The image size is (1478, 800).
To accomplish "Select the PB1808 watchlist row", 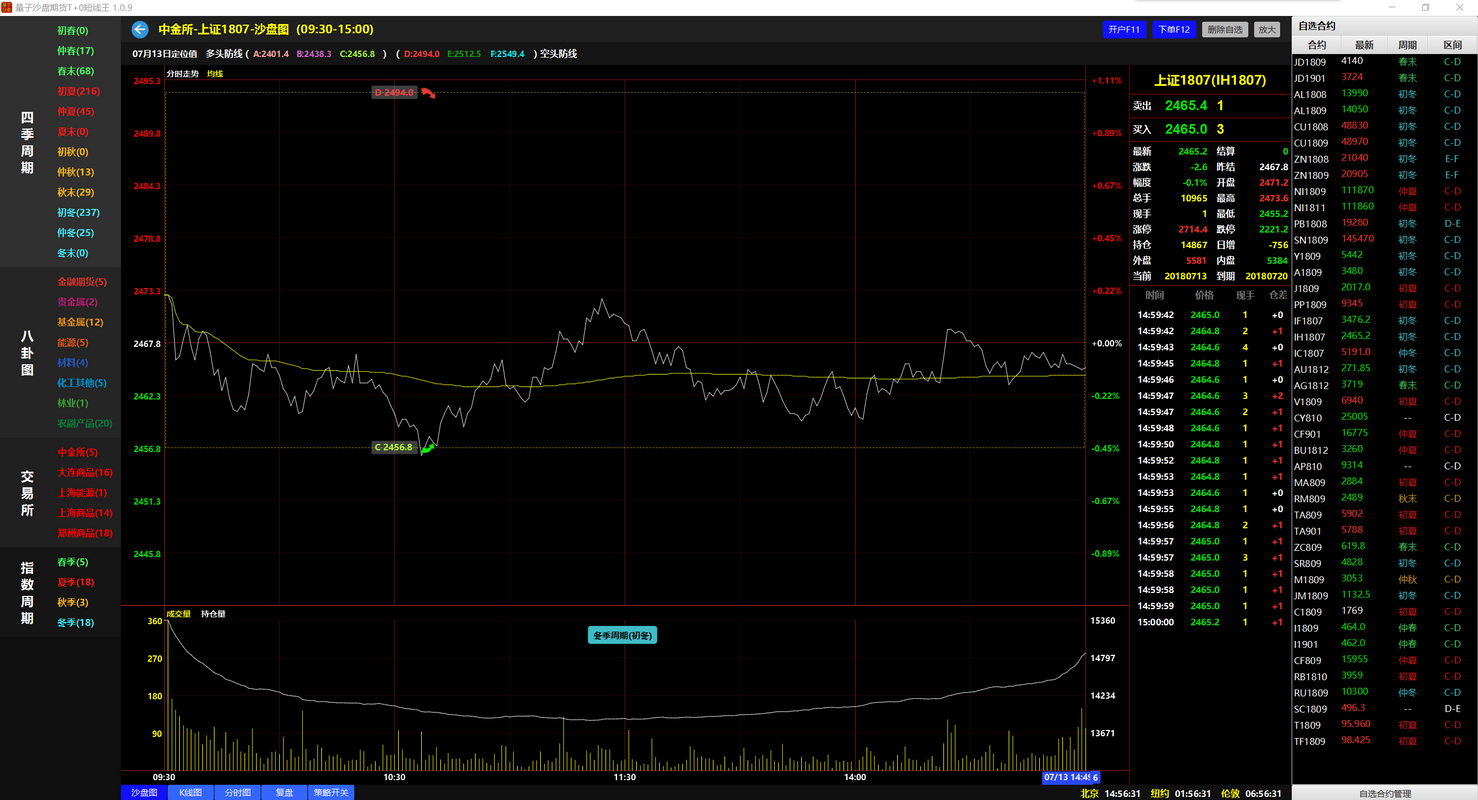I will click(1384, 223).
